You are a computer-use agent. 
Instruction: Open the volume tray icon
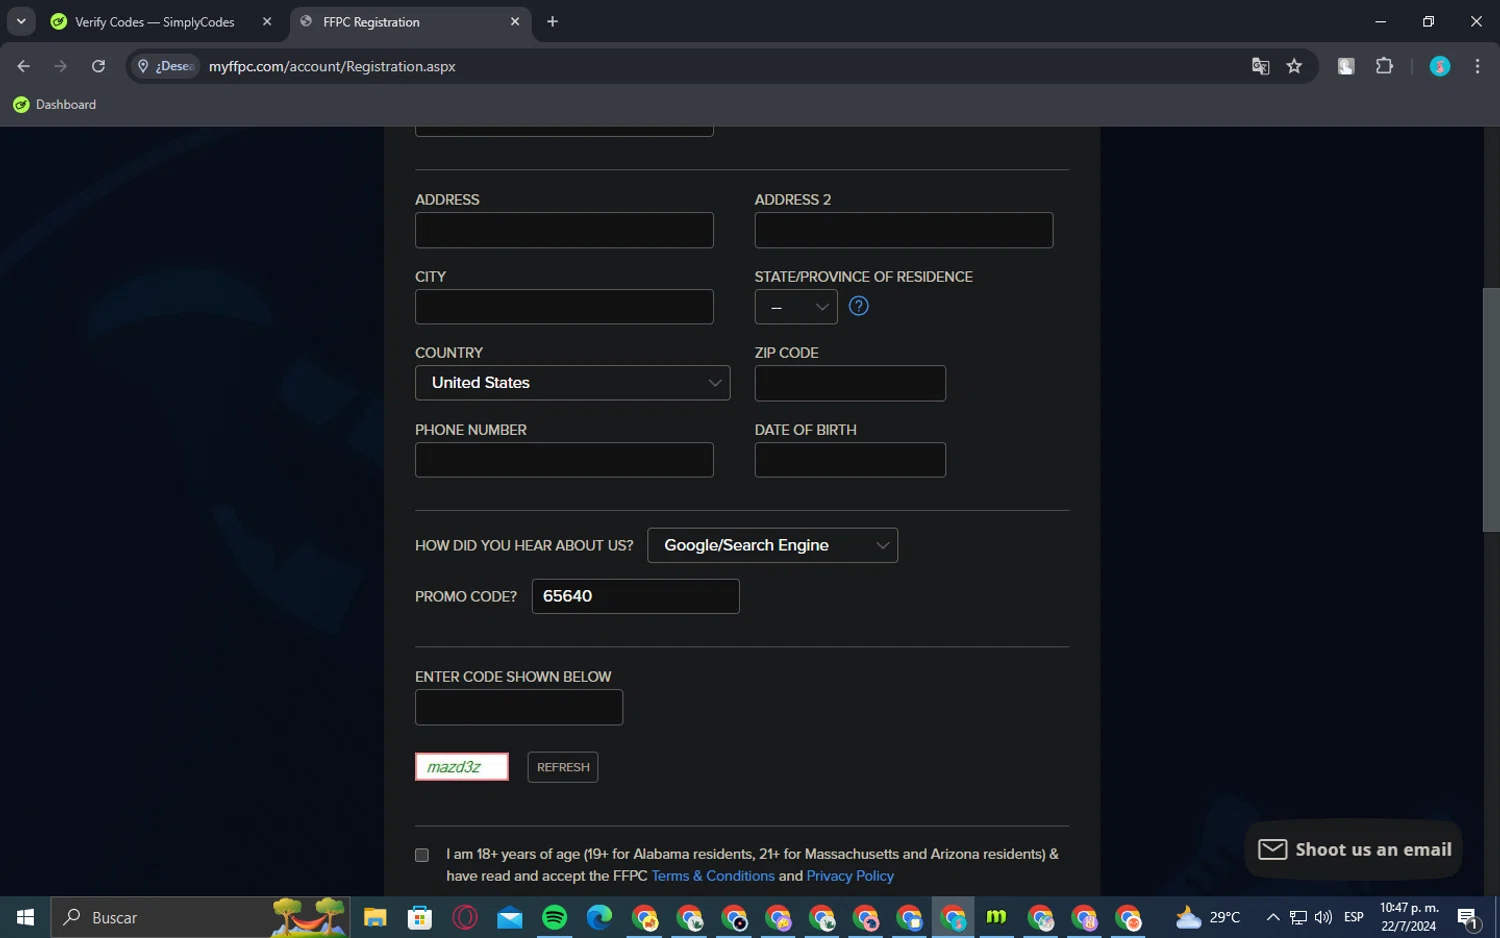click(1323, 917)
